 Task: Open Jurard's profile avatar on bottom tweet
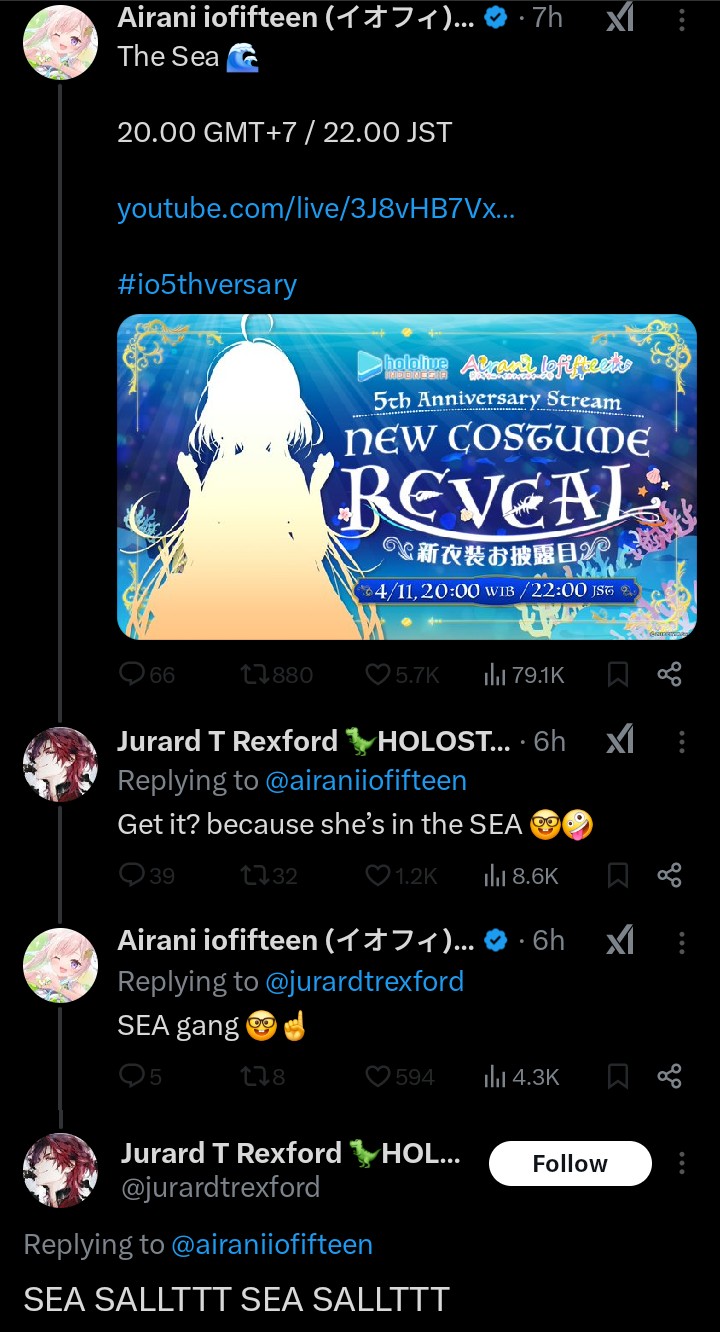pyautogui.click(x=60, y=1171)
